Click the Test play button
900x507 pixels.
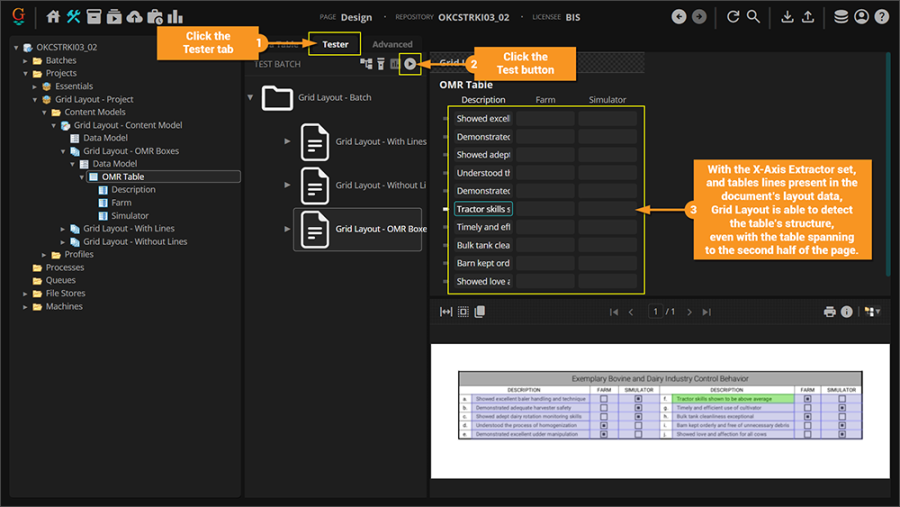[x=410, y=64]
